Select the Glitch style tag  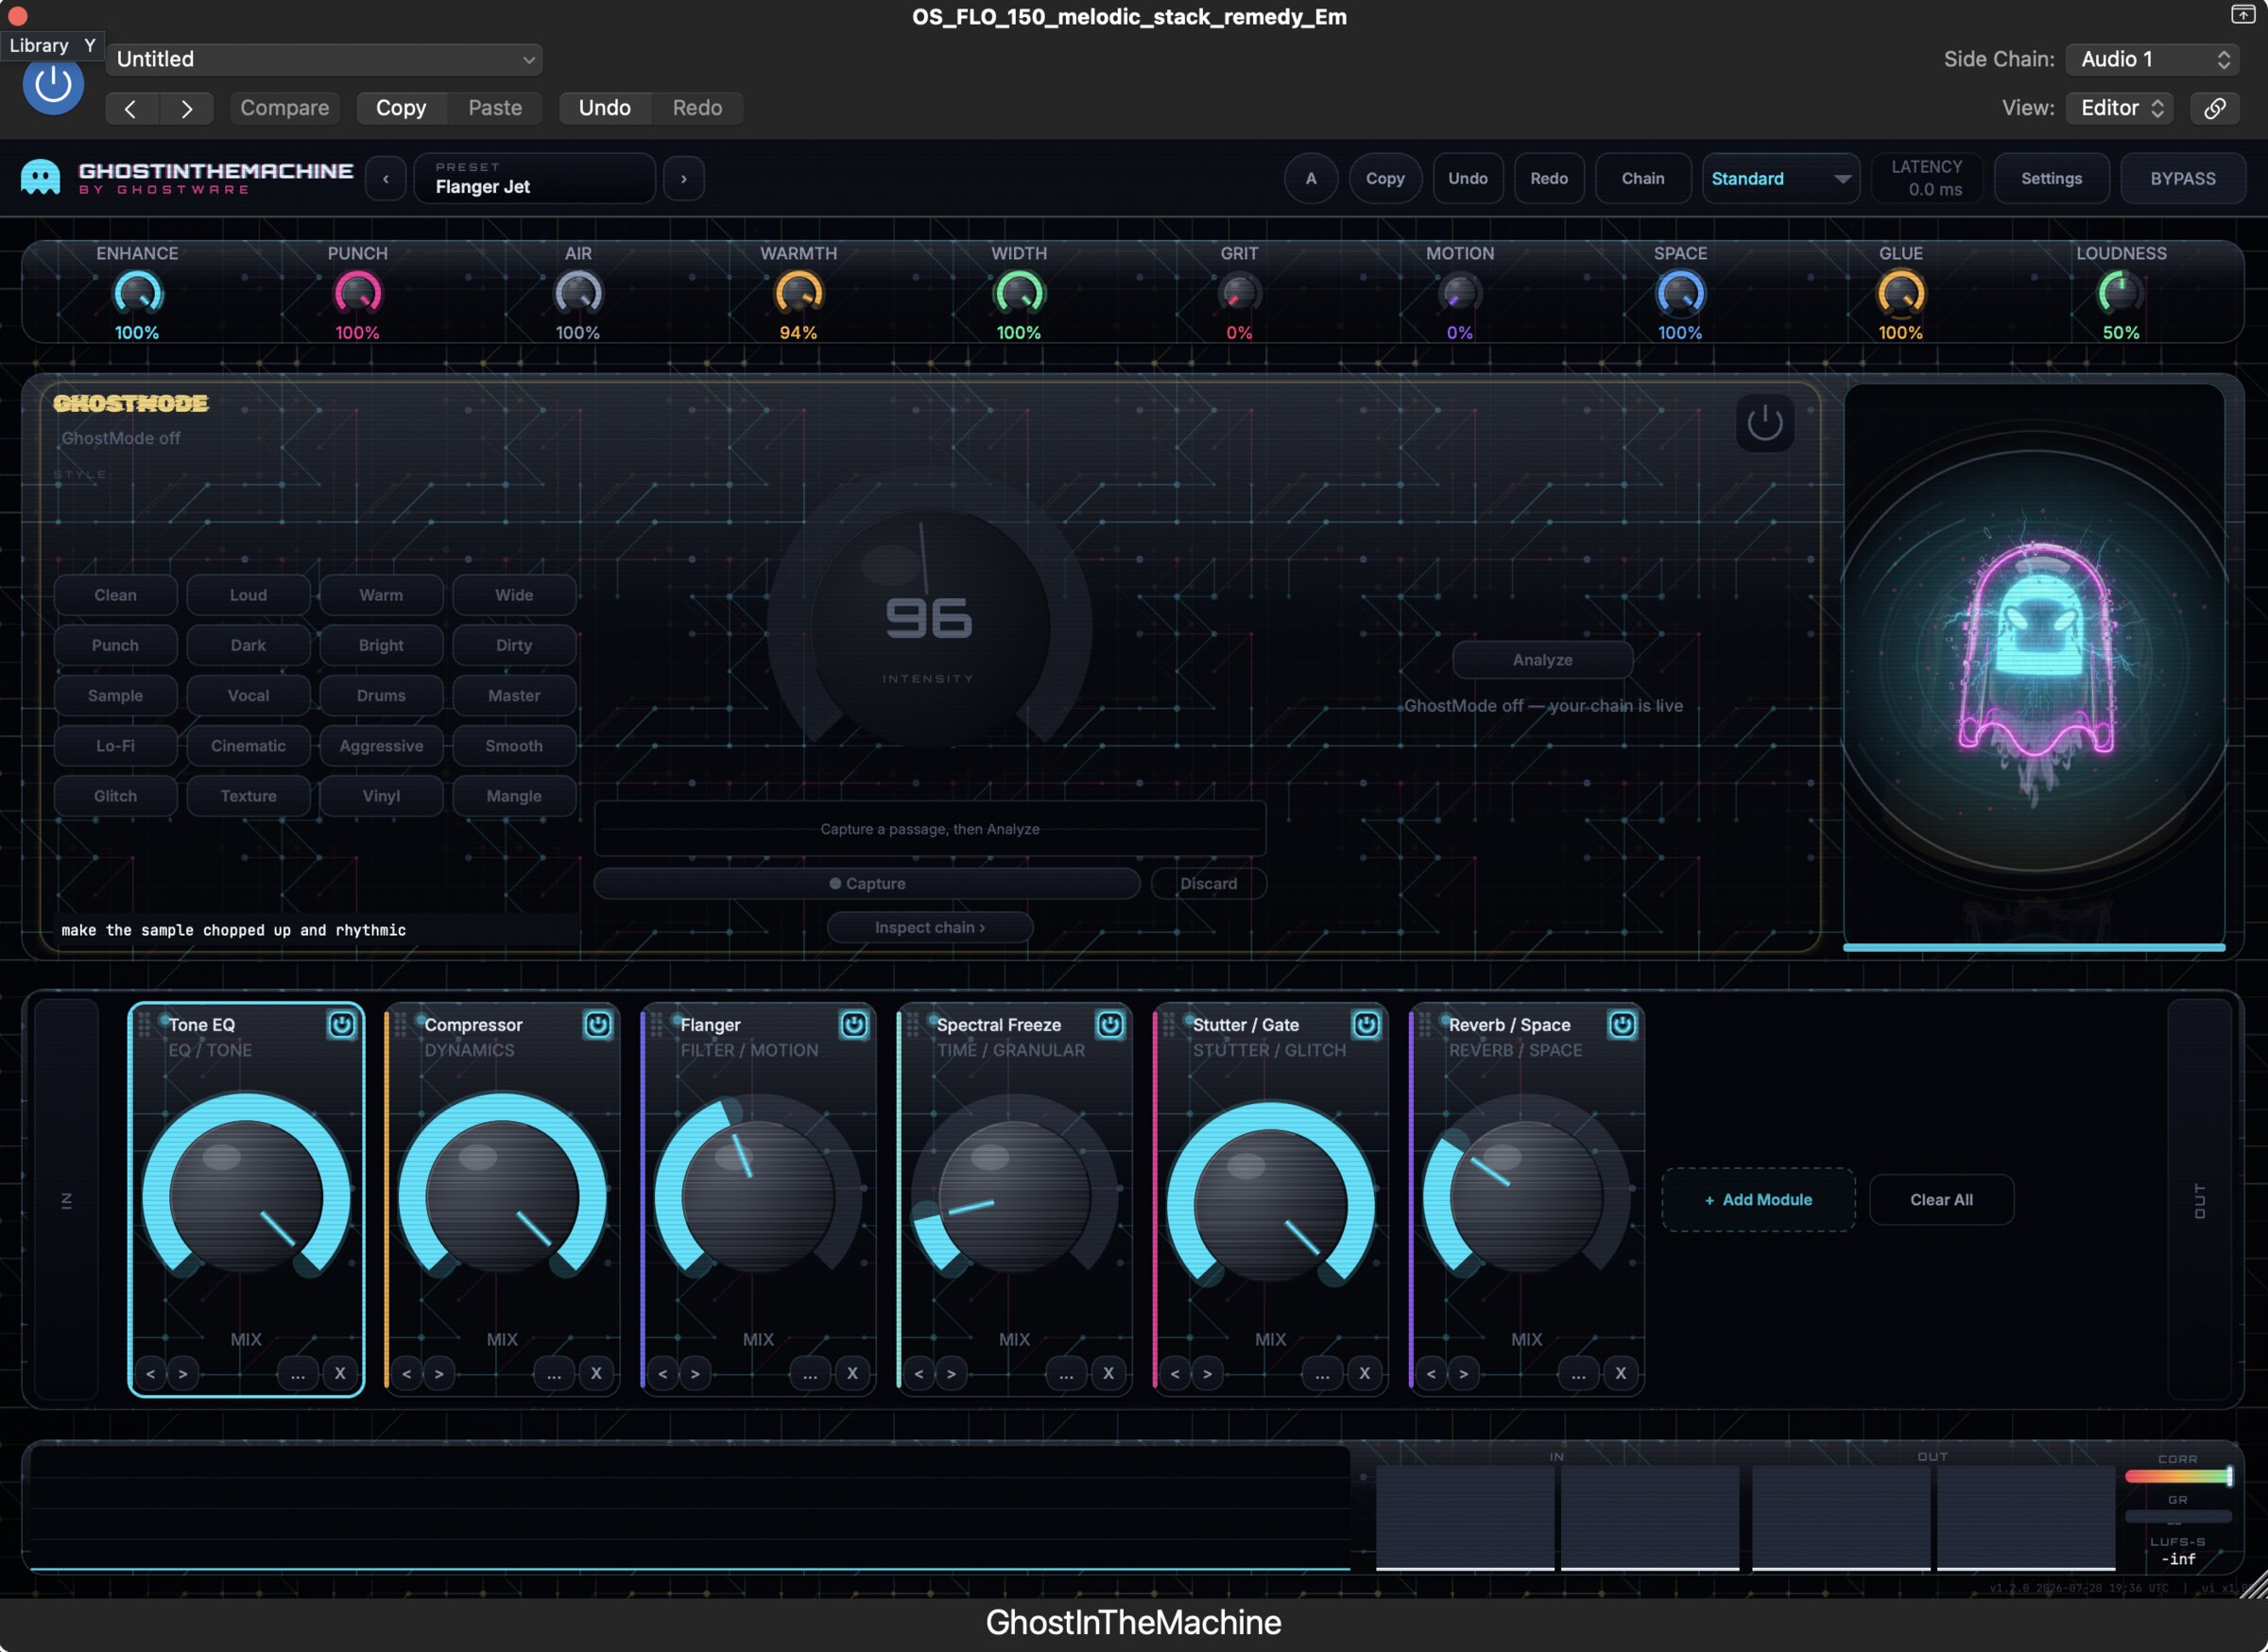click(116, 796)
